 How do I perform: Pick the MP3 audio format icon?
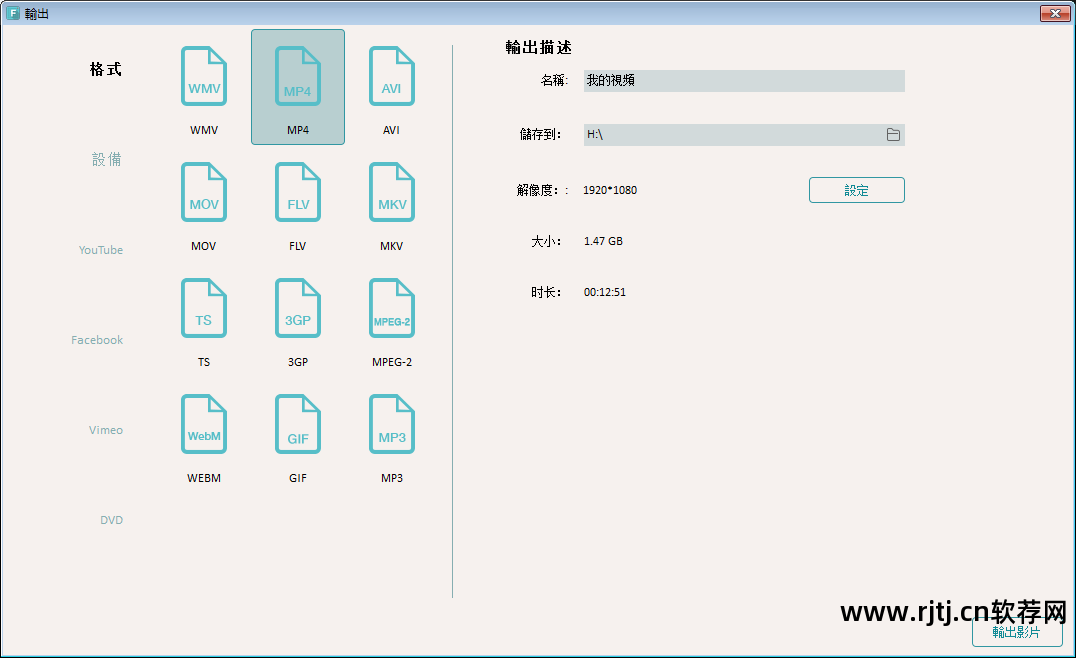click(x=391, y=426)
